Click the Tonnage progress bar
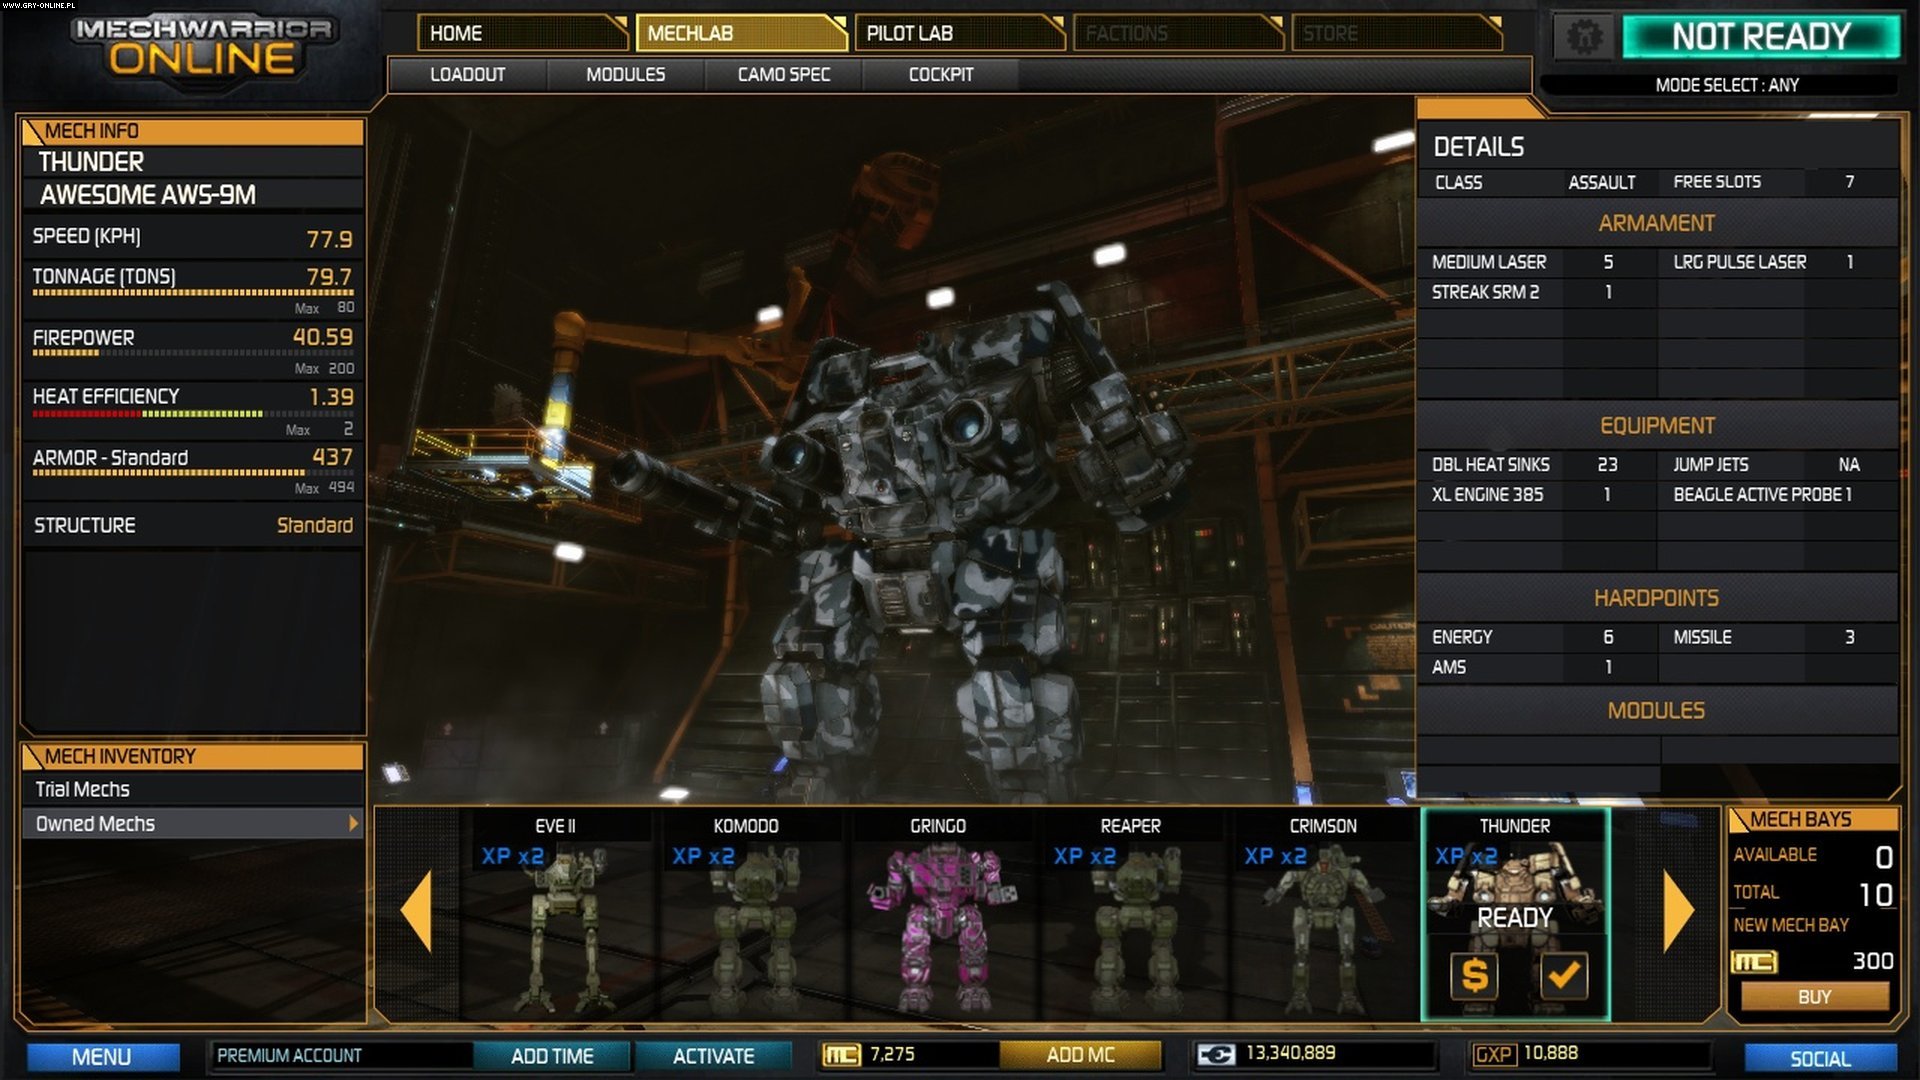1920x1080 pixels. [193, 293]
